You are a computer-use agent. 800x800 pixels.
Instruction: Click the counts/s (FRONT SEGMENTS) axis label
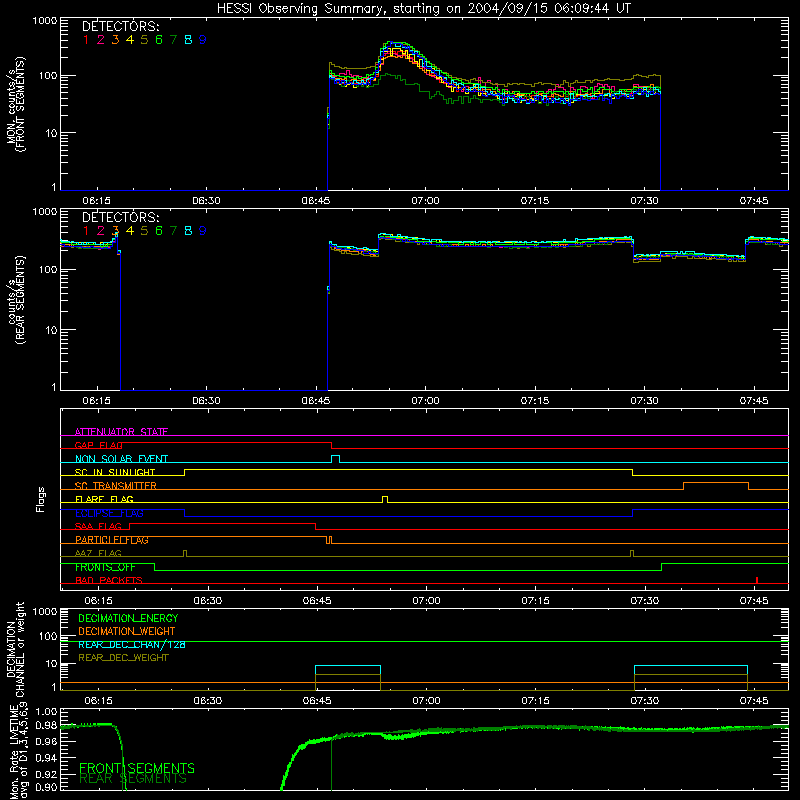15,104
